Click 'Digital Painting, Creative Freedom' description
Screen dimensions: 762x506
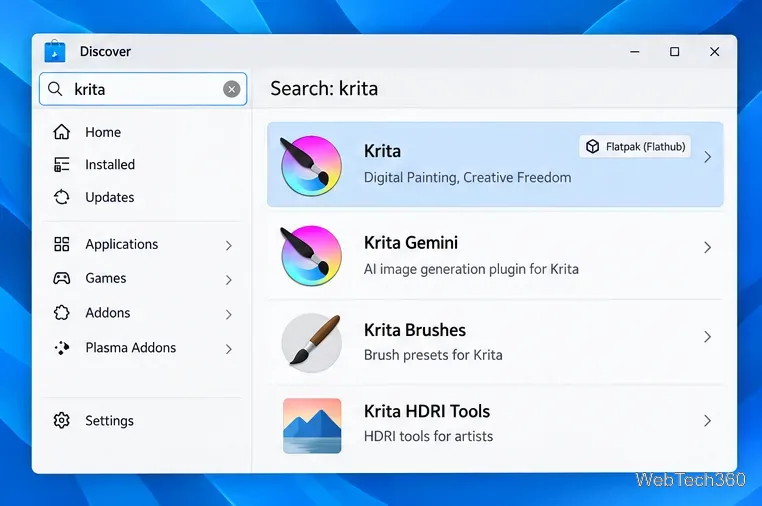(468, 177)
